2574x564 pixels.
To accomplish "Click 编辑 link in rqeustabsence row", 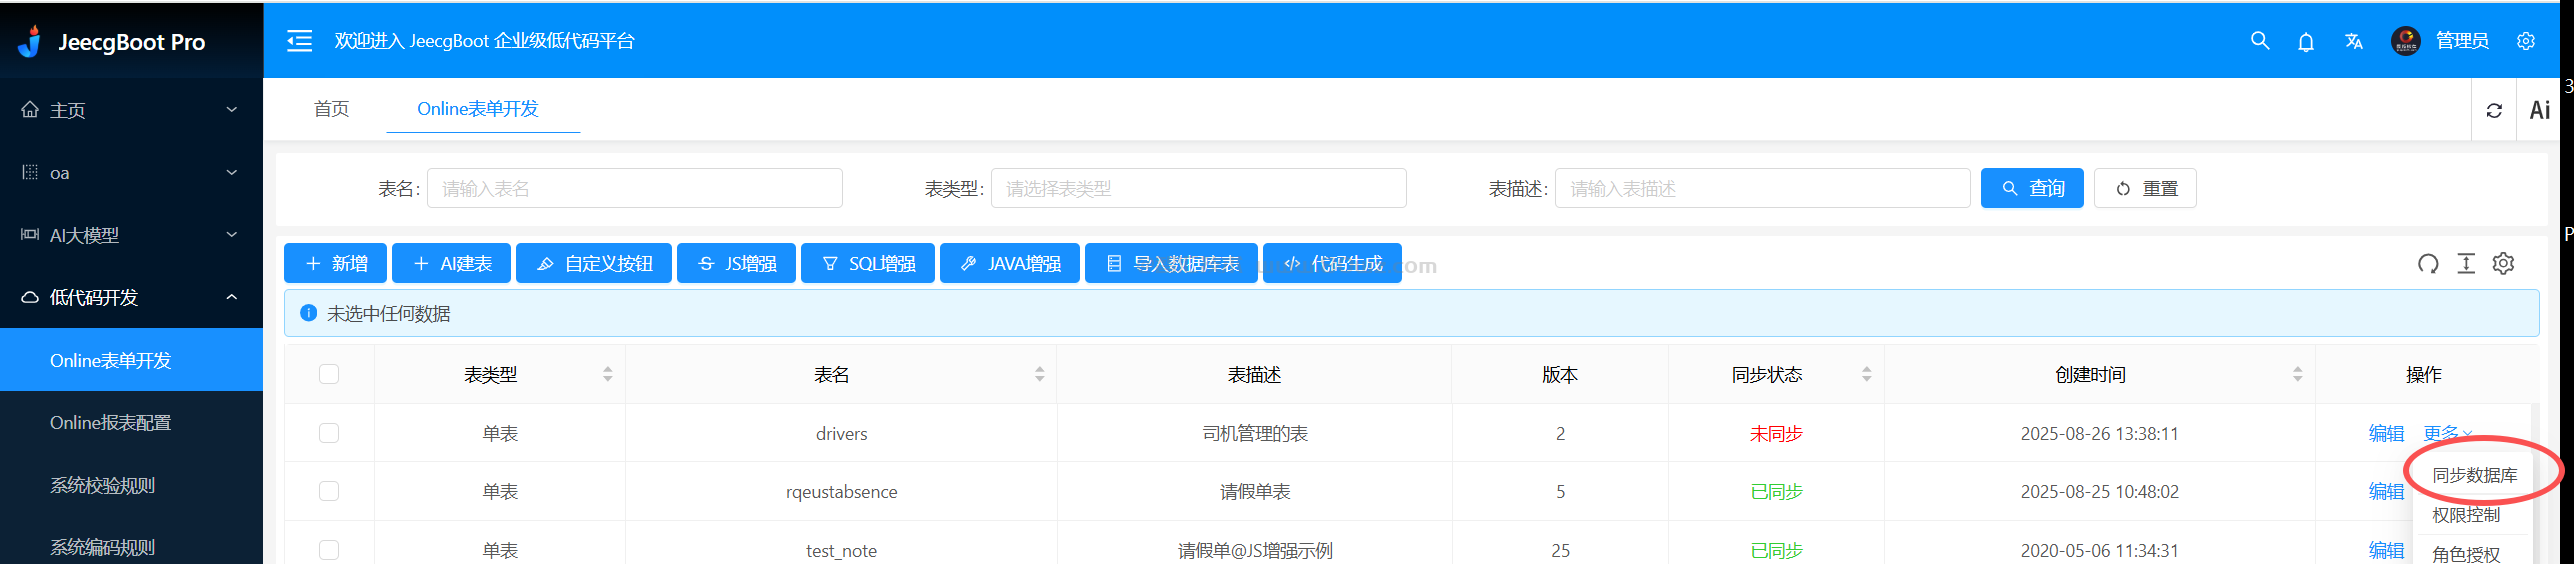I will [x=2386, y=491].
